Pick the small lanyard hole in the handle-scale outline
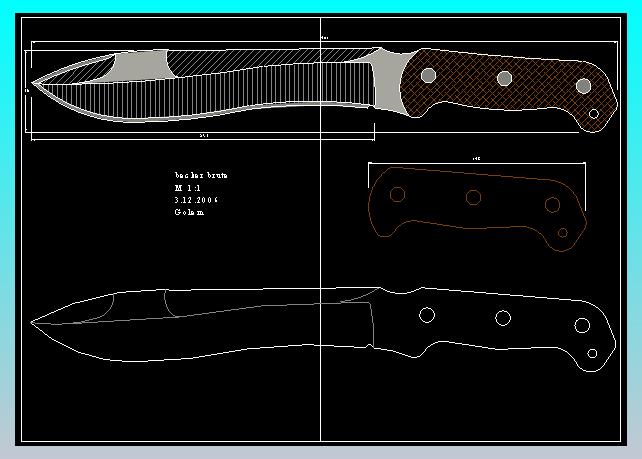This screenshot has height=459, width=642. (563, 233)
